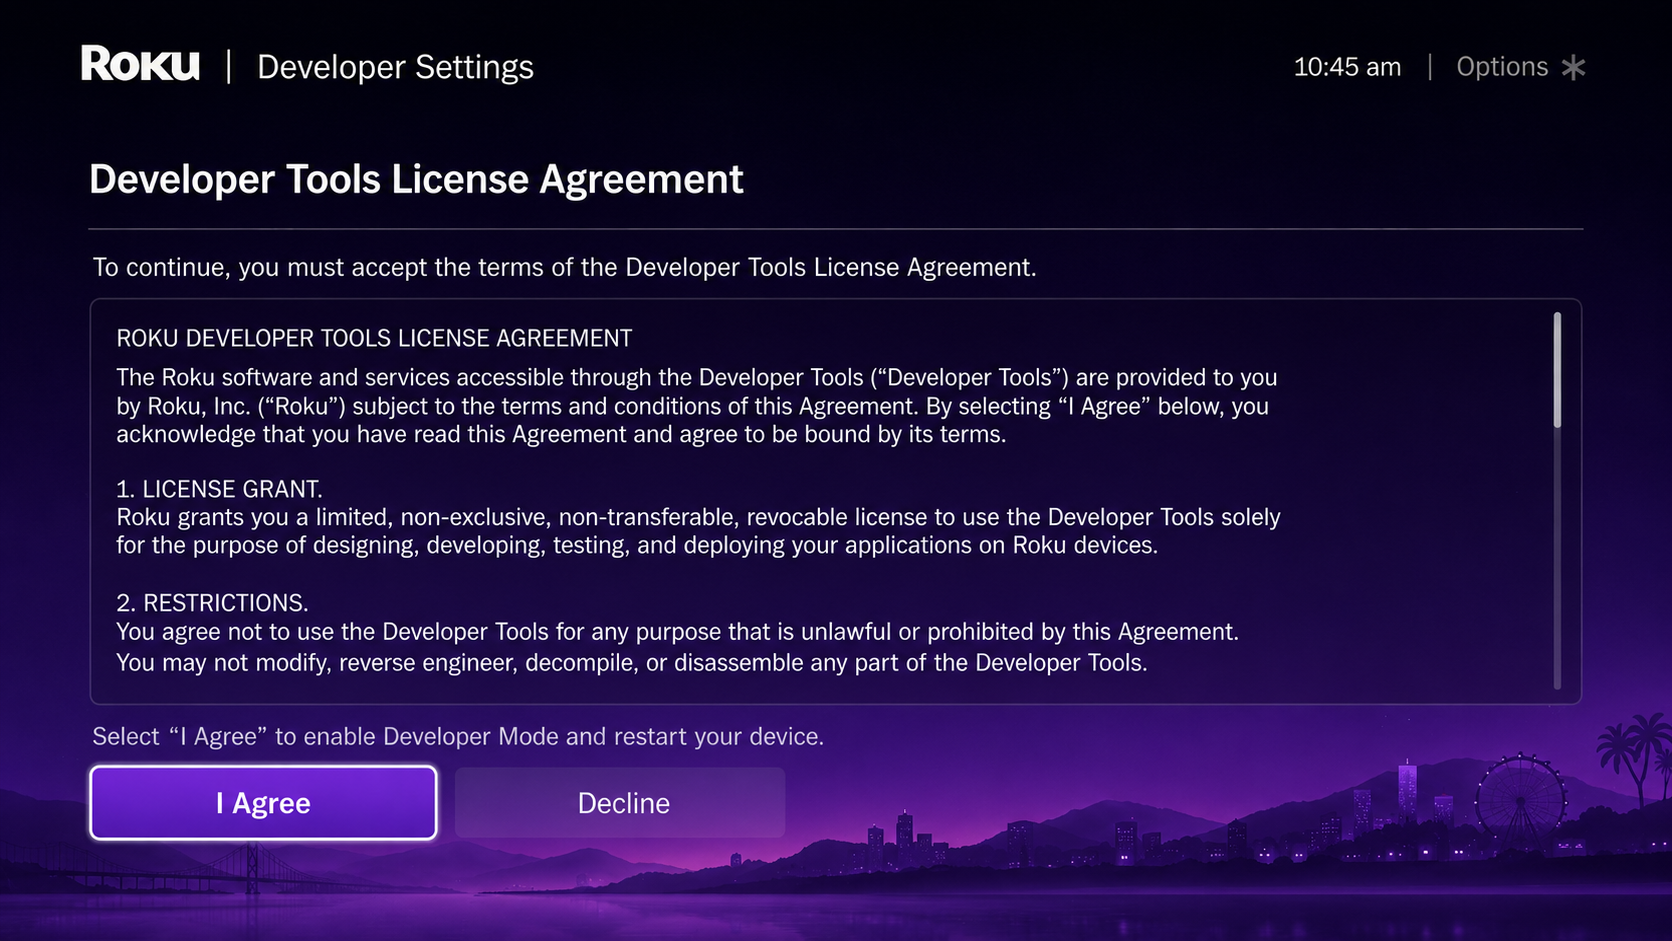Click the line "You may not modify, reverse engineer"
The width and height of the screenshot is (1672, 941).
[x=631, y=662]
